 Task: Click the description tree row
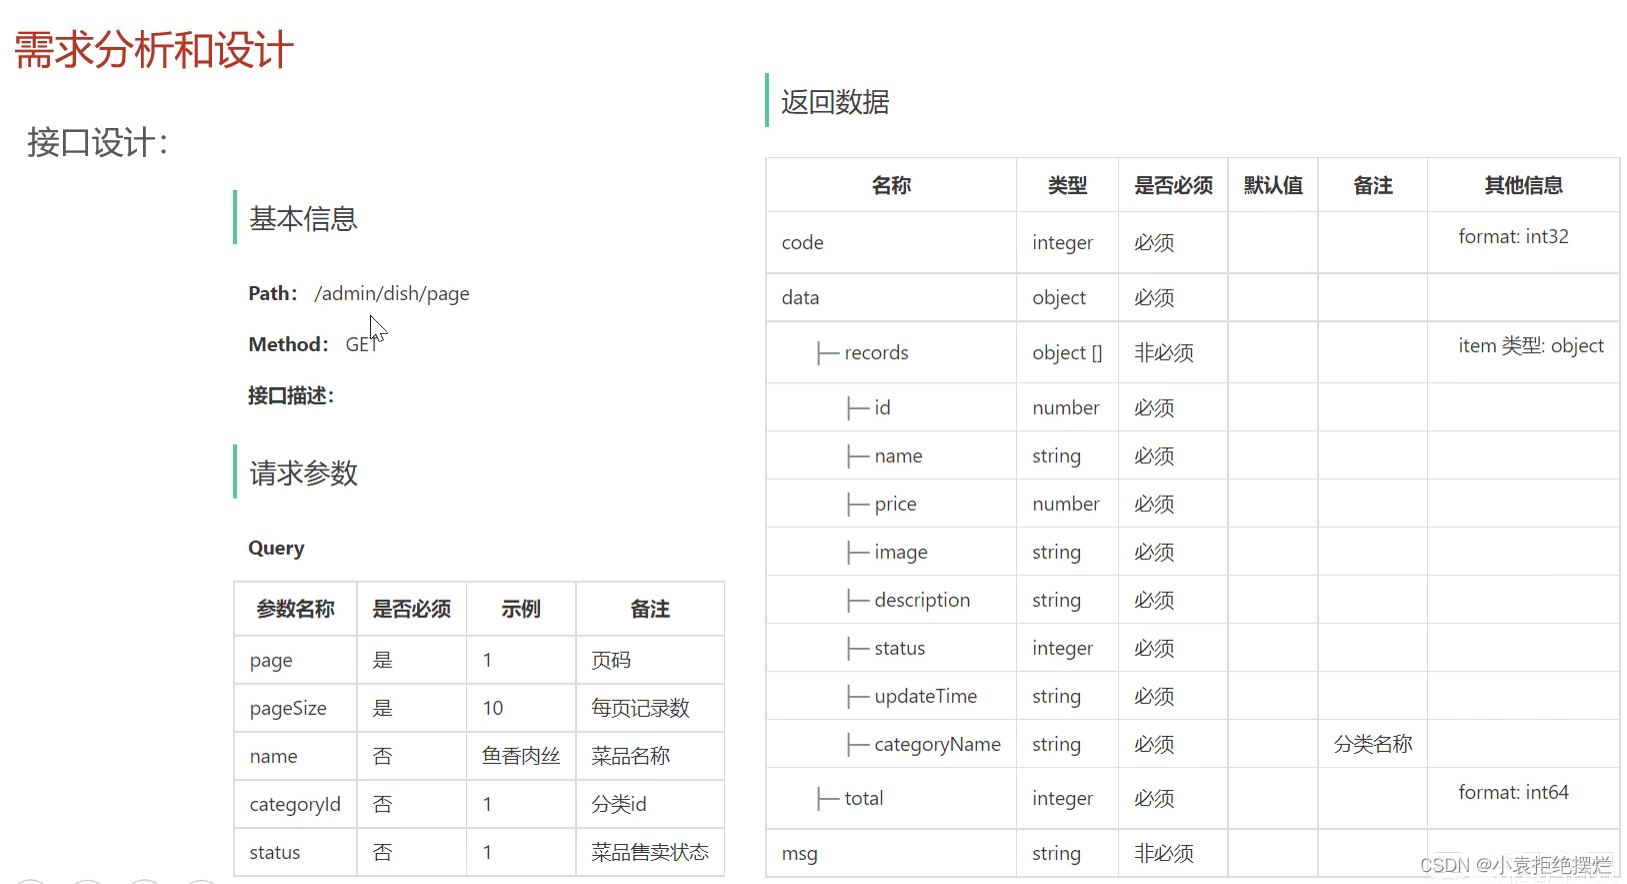(x=909, y=599)
